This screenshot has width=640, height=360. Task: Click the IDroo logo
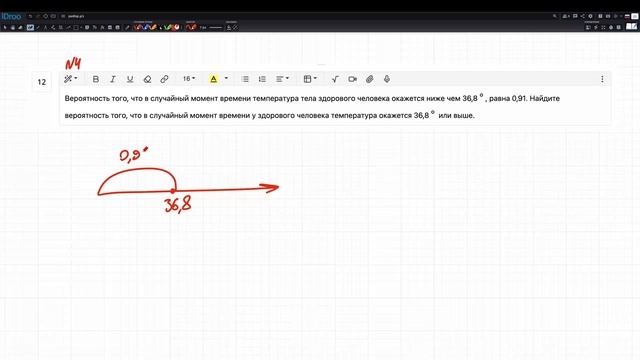coord(11,16)
